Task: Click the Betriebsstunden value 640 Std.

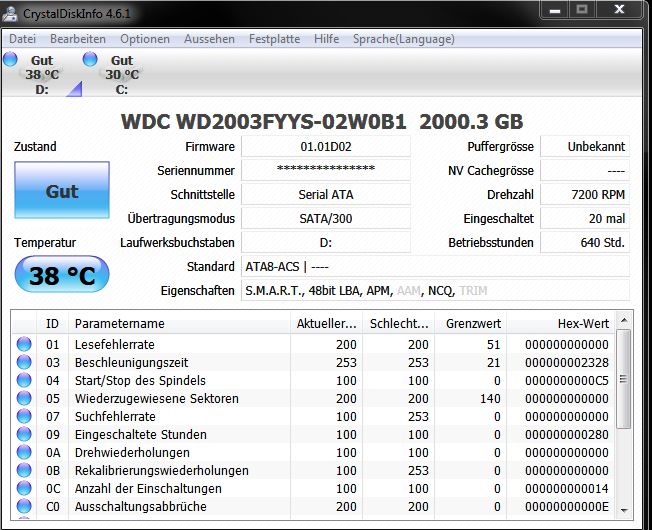Action: 585,242
